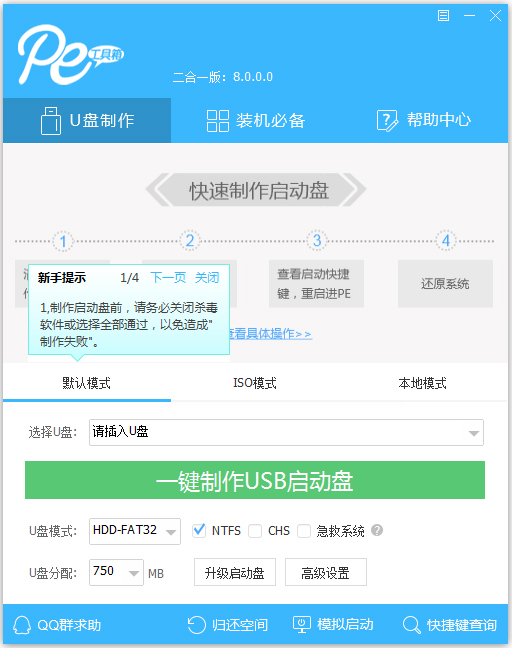Uncheck the NTFS checkbox
This screenshot has width=512, height=648.
tap(199, 530)
